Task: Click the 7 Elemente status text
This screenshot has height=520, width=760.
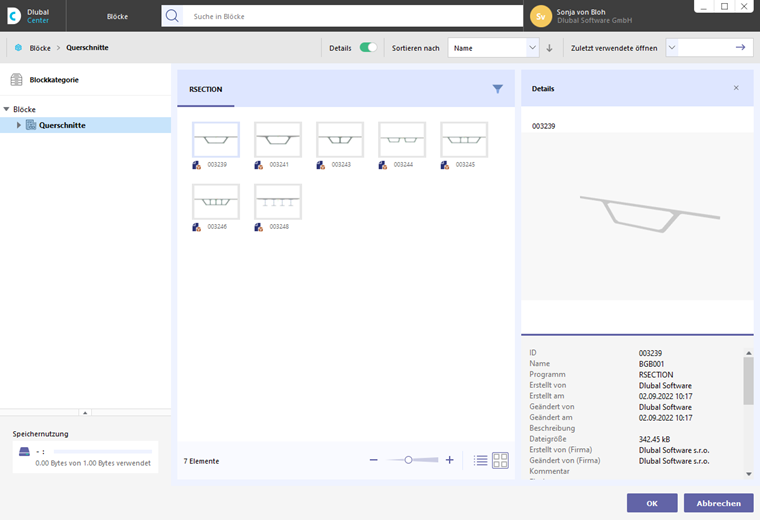Action: (x=201, y=461)
